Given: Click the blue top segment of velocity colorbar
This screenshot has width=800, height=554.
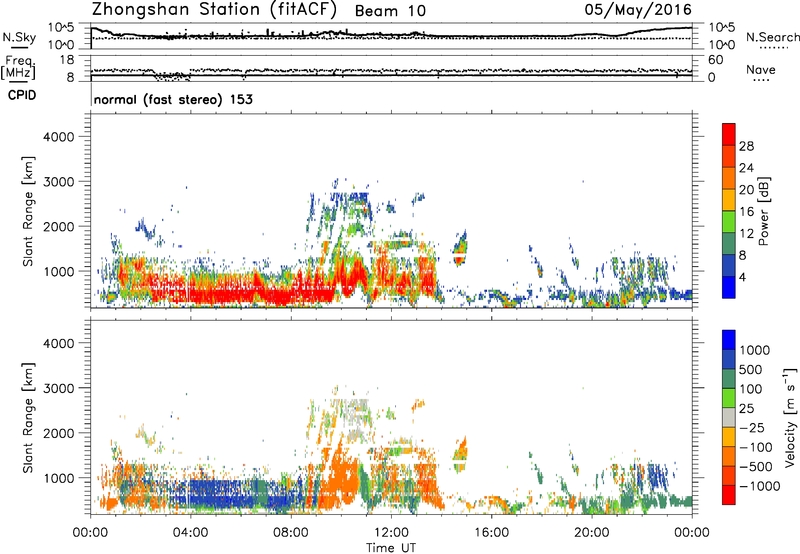Looking at the screenshot, I should tap(729, 340).
